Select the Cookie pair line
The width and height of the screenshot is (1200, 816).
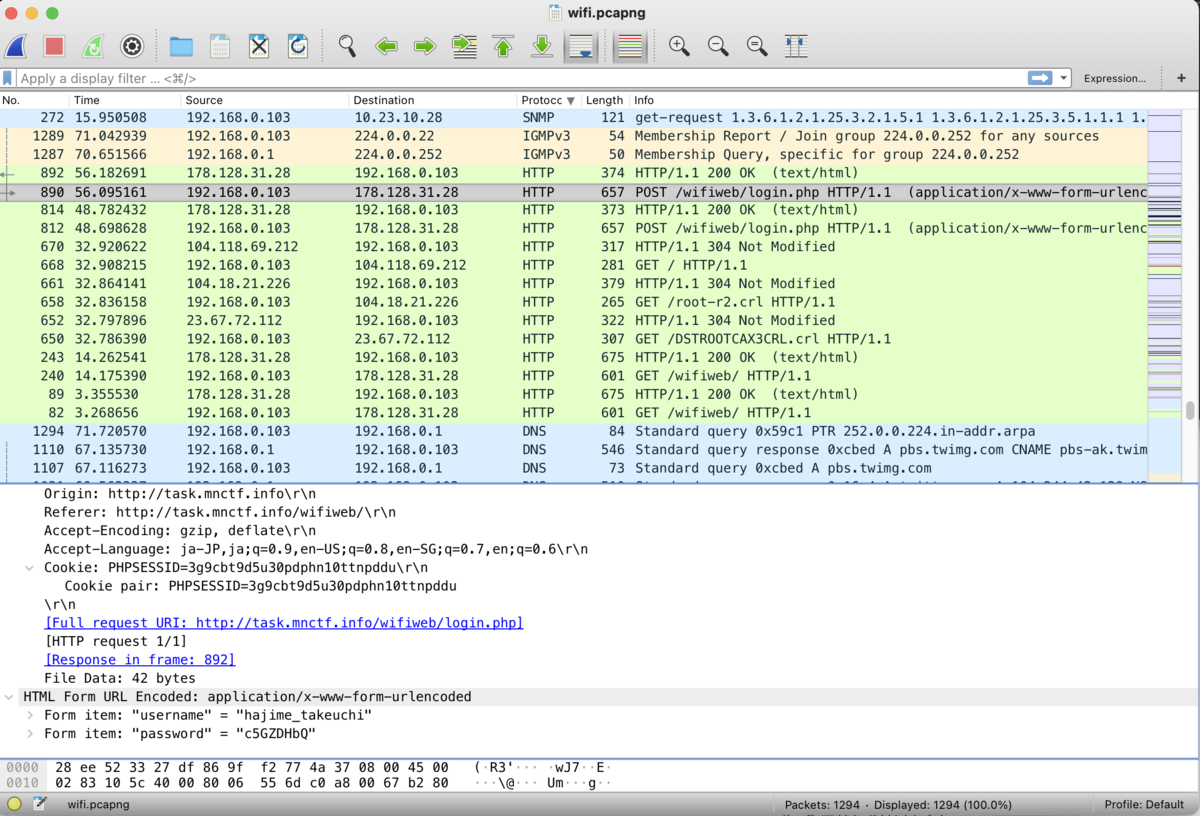(x=260, y=586)
